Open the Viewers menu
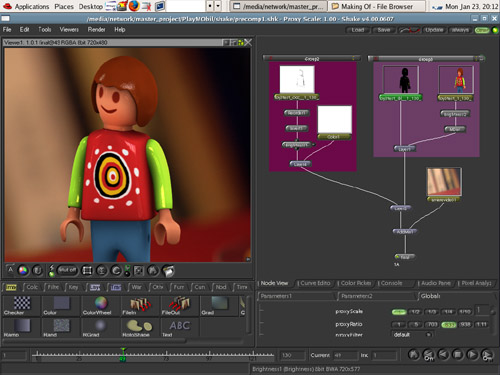The image size is (500, 375). 69,30
